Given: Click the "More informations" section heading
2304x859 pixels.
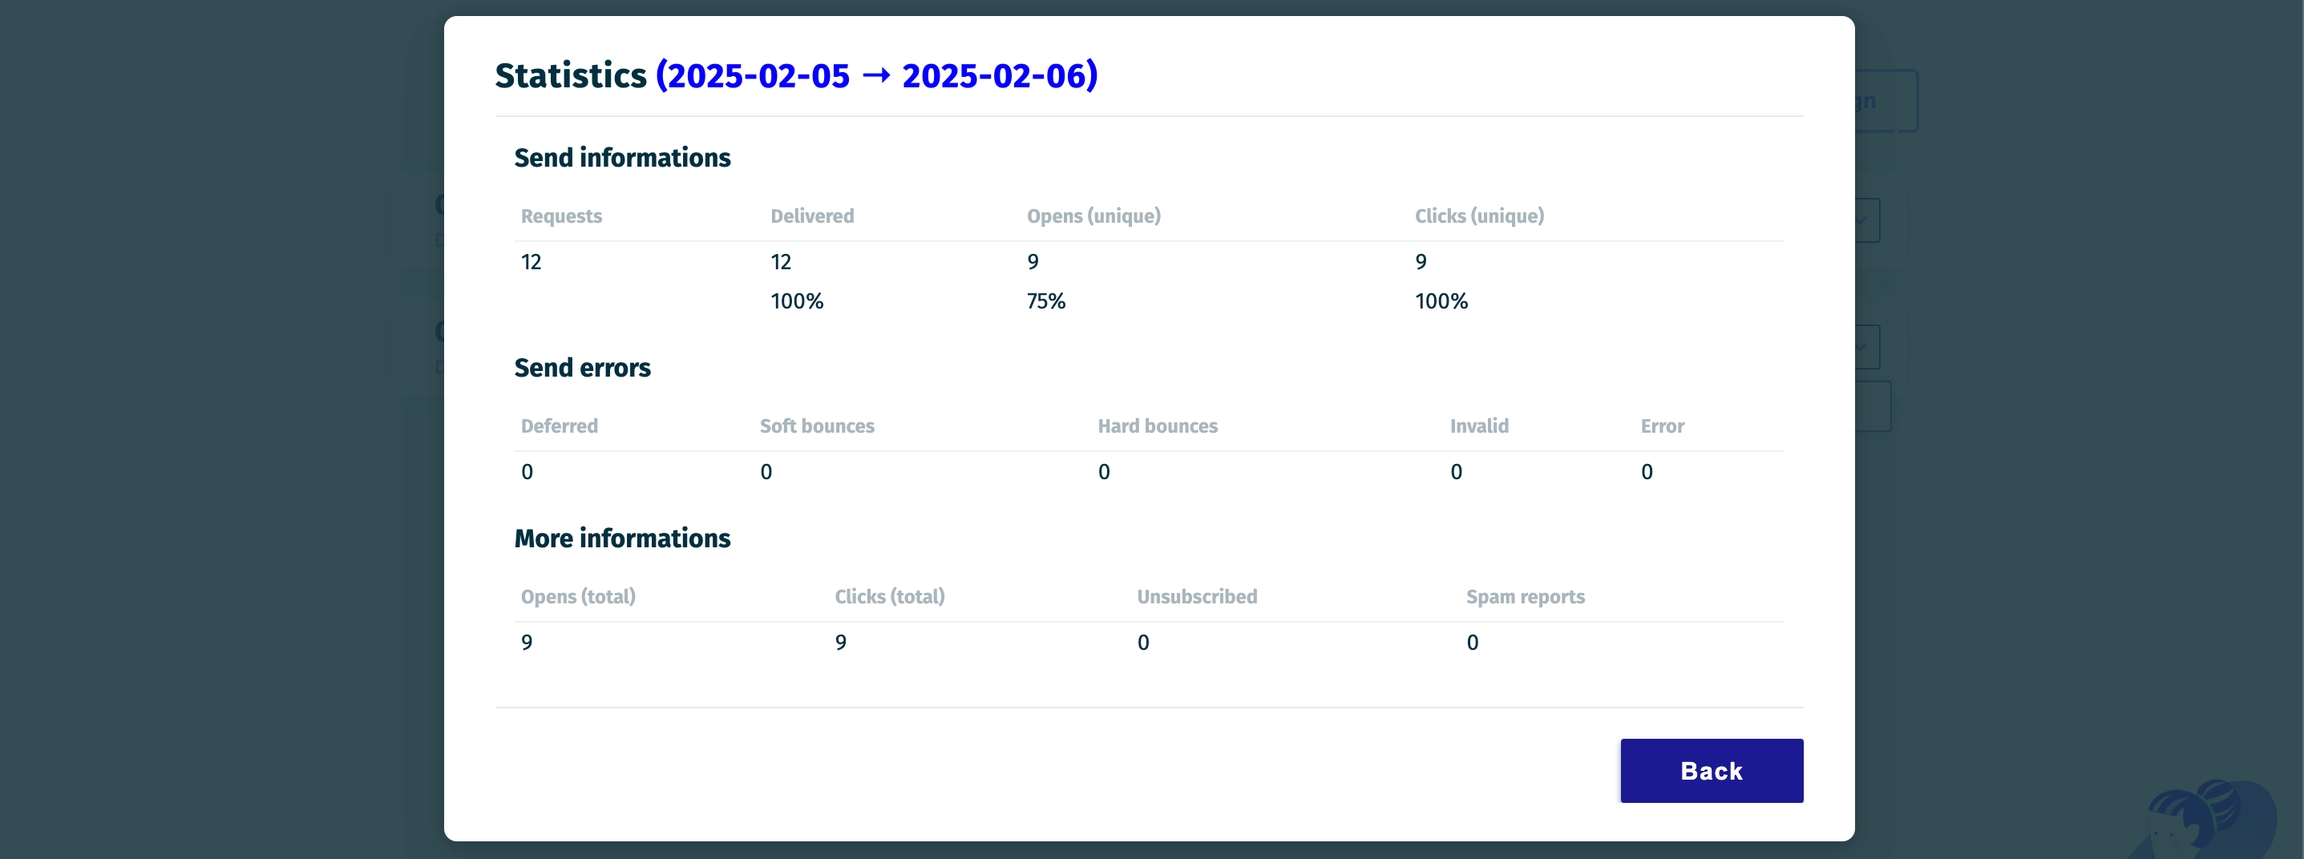Looking at the screenshot, I should pyautogui.click(x=622, y=539).
